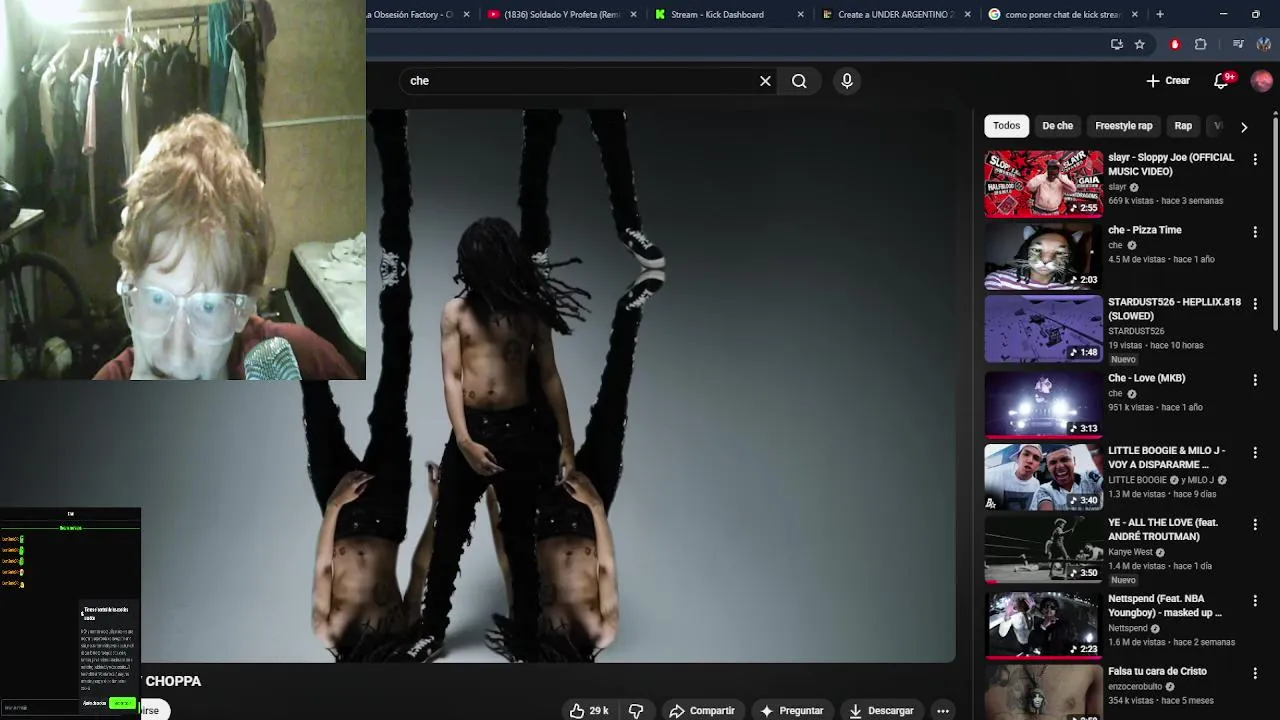Open media controls icon in browser toolbar
This screenshot has width=1280, height=720.
pos(1238,44)
